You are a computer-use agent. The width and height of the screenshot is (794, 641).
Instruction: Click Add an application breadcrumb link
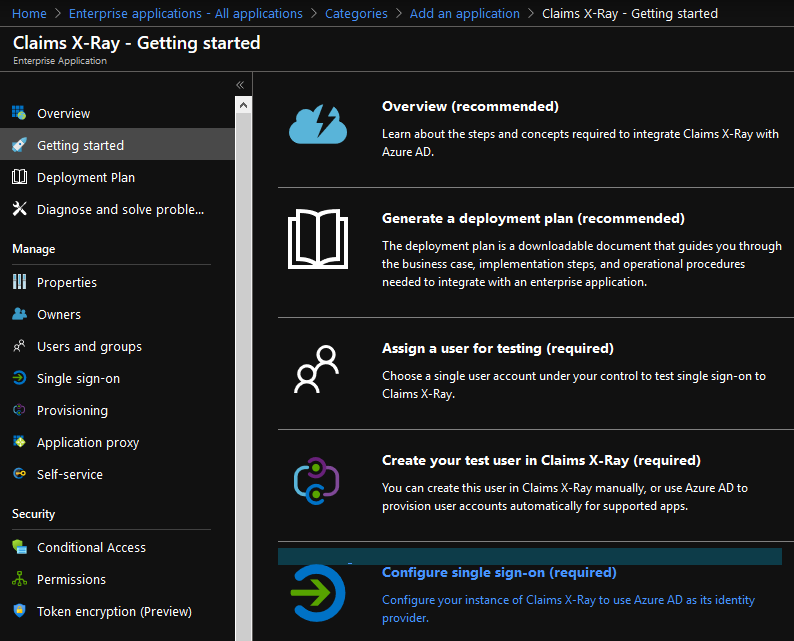click(x=465, y=13)
